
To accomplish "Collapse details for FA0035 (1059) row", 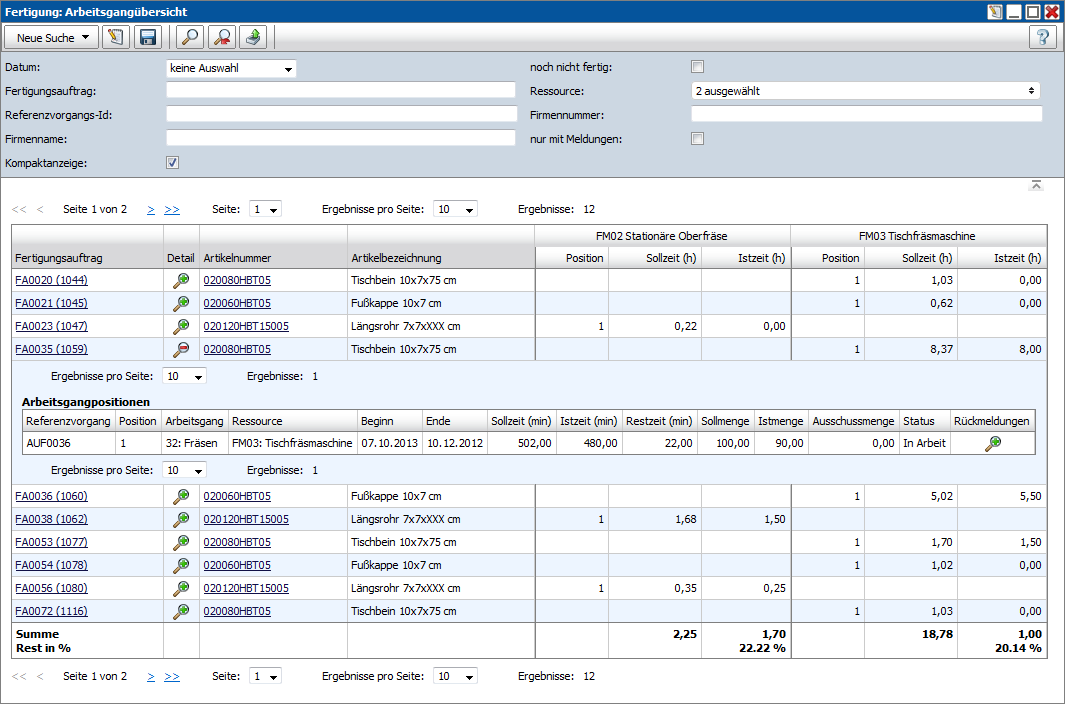I will [x=182, y=349].
